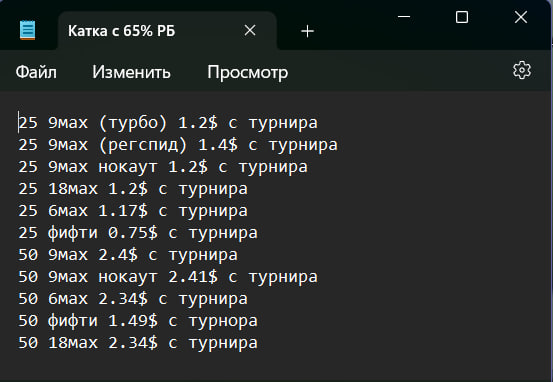Image resolution: width=553 pixels, height=382 pixels.
Task: Click the 25 6мах 1.17$ line
Action: (133, 211)
